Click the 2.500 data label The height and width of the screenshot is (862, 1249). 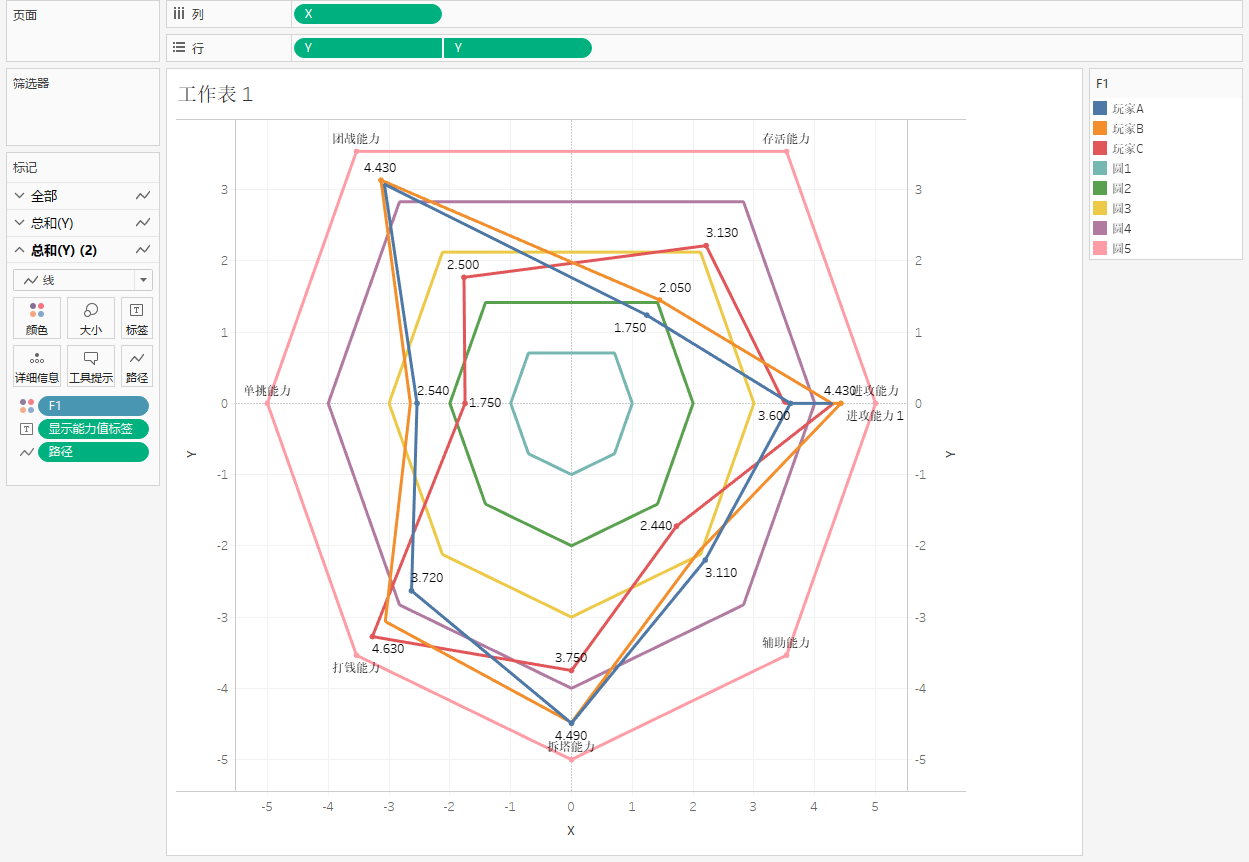(463, 265)
